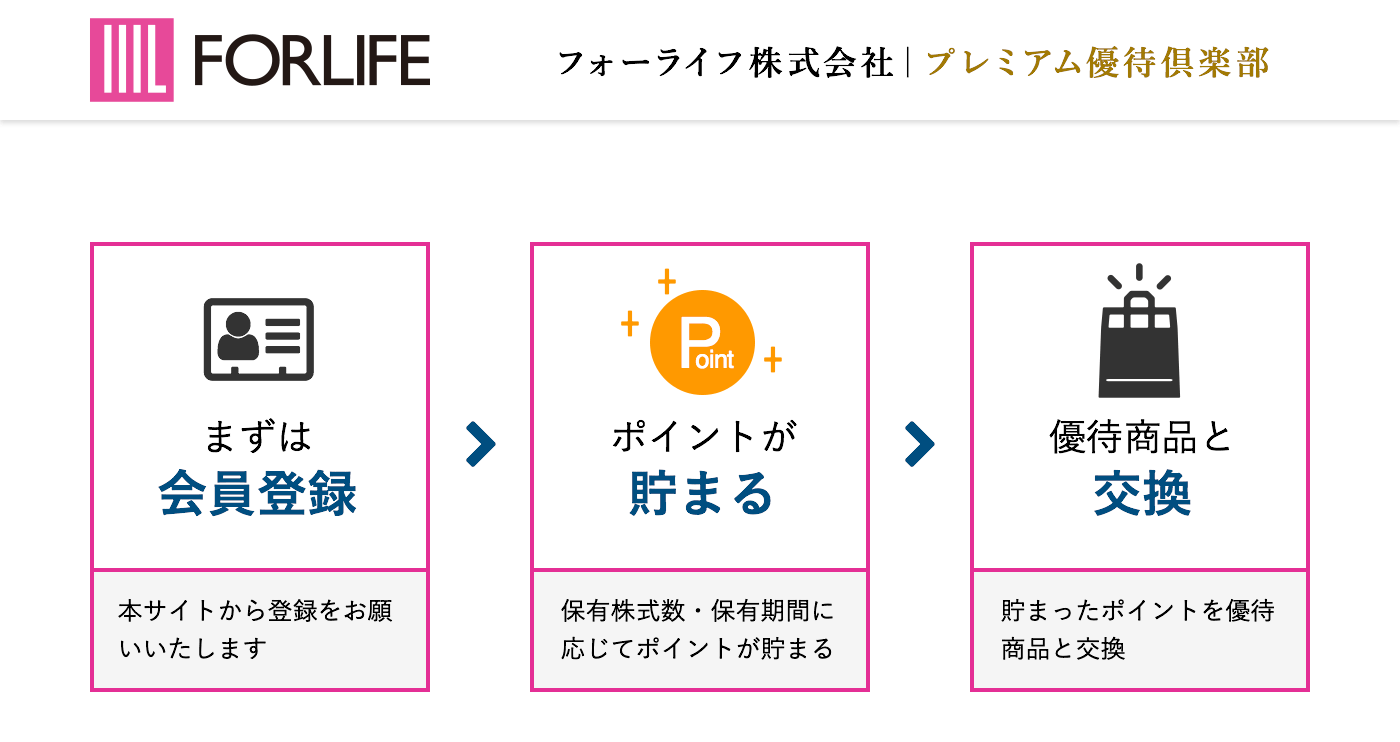Select the FORLIFE wordmark text
The height and width of the screenshot is (742, 1400).
pos(311,61)
